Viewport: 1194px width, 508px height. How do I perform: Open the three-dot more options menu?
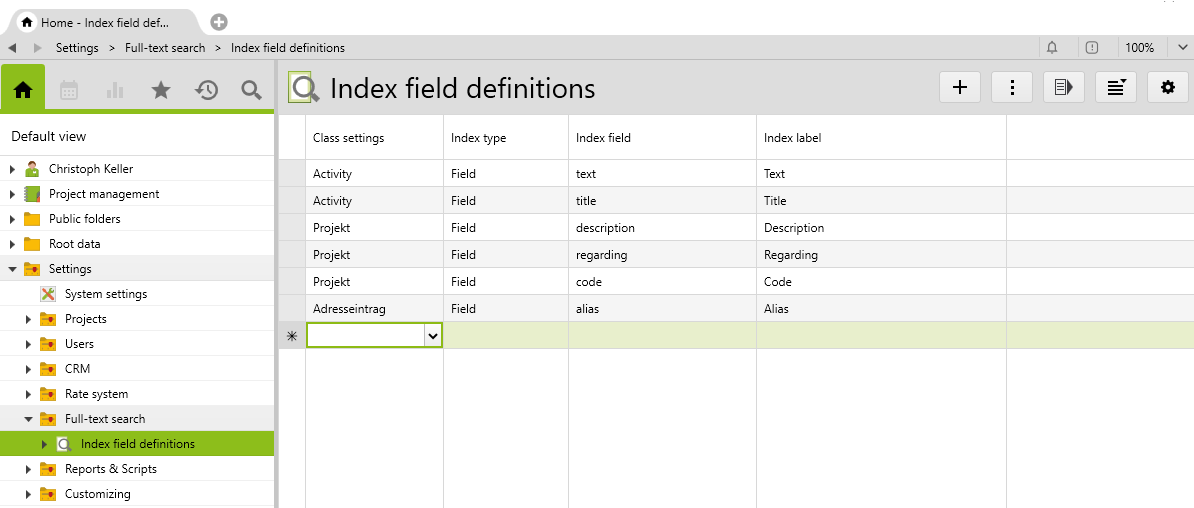tap(1012, 87)
